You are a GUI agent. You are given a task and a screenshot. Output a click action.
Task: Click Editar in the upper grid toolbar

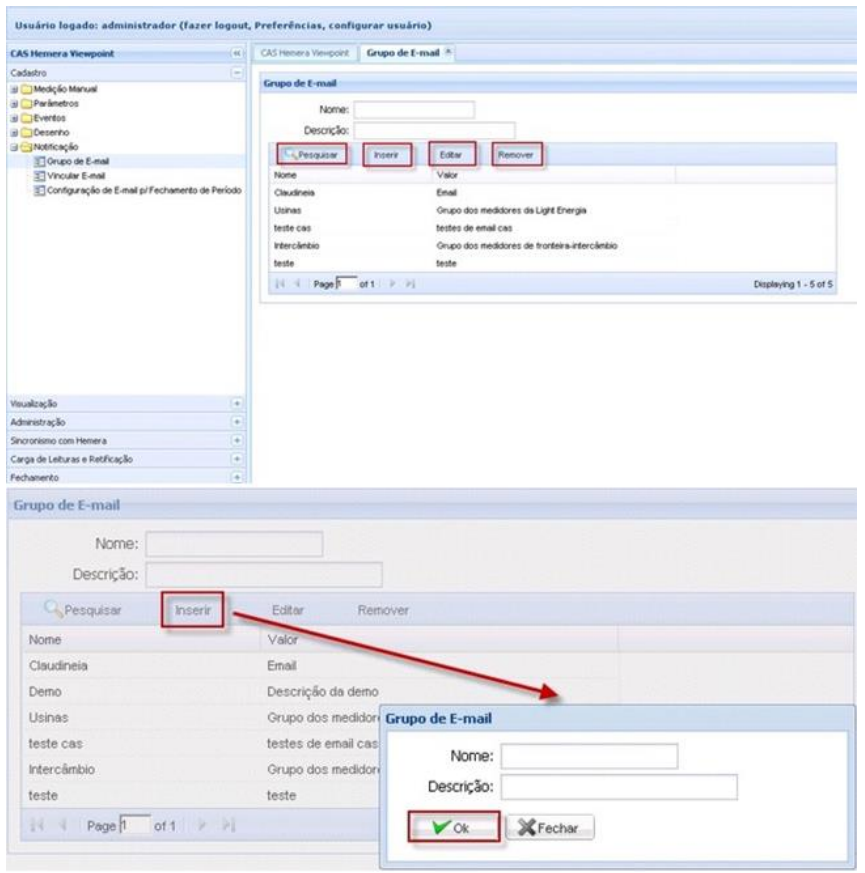click(x=450, y=155)
